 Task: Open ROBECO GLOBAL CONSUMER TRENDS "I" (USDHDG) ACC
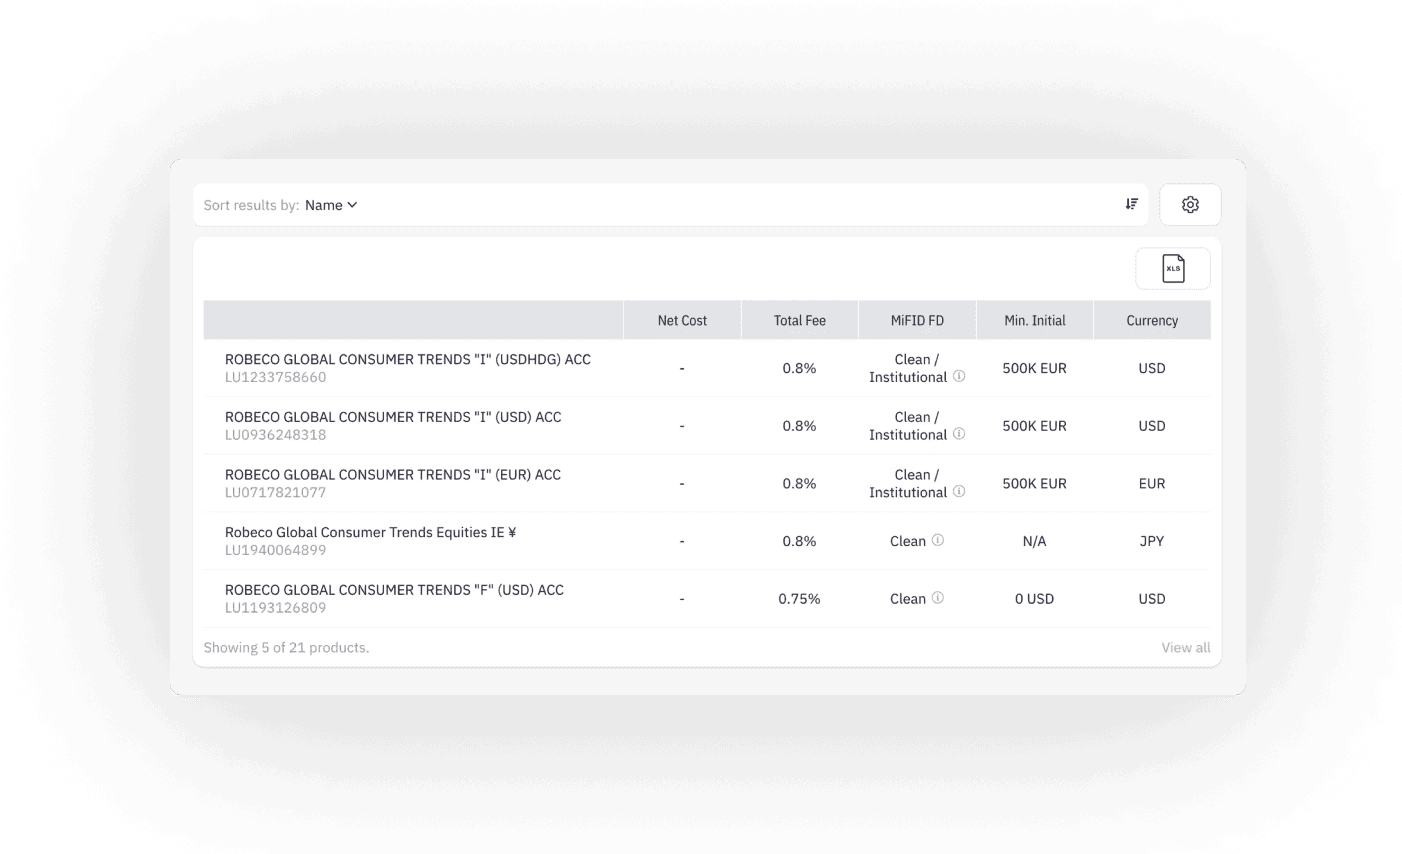(408, 359)
